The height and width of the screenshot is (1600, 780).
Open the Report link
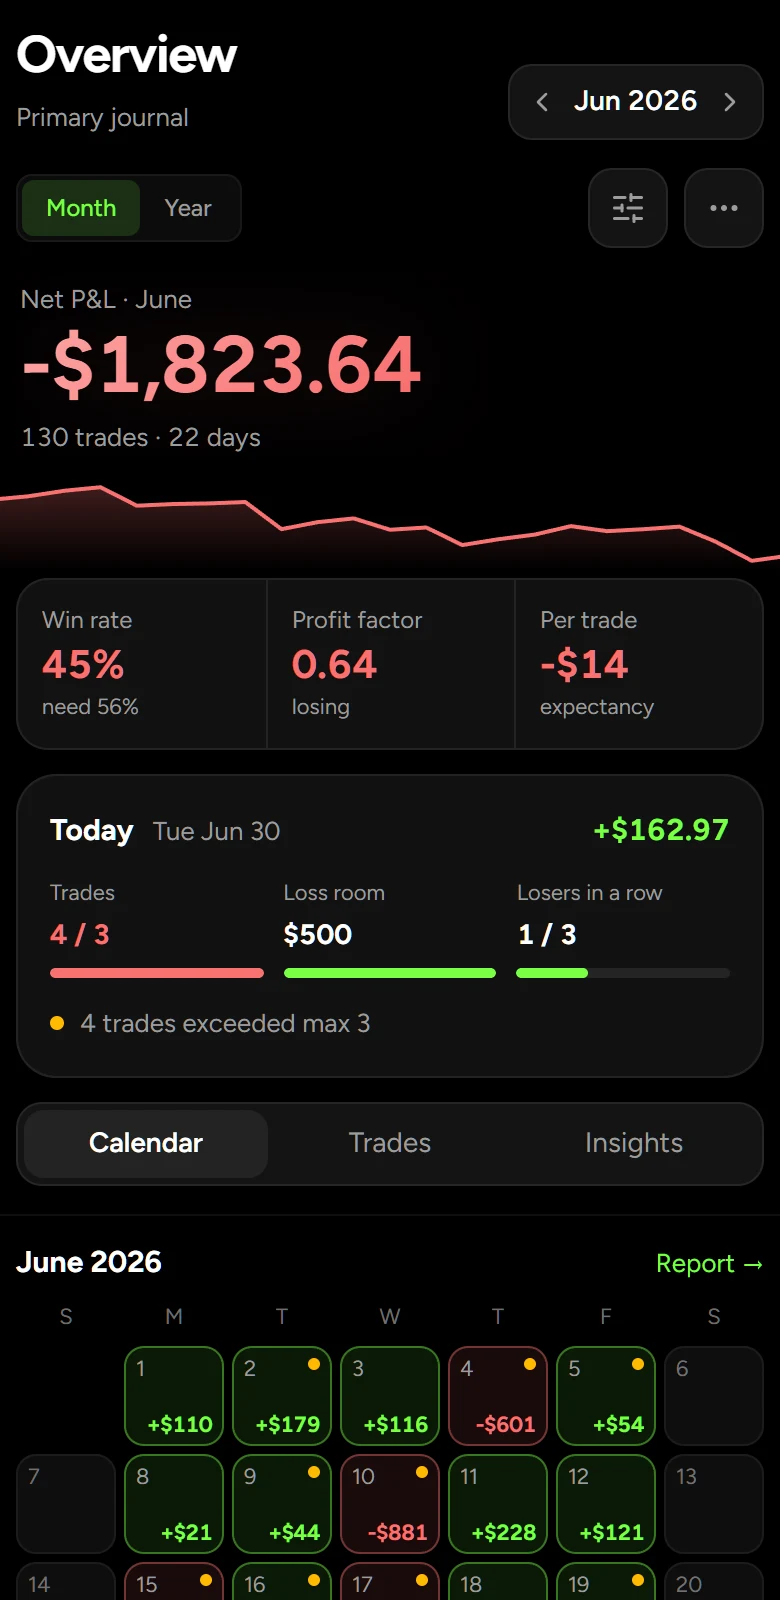tap(709, 1264)
